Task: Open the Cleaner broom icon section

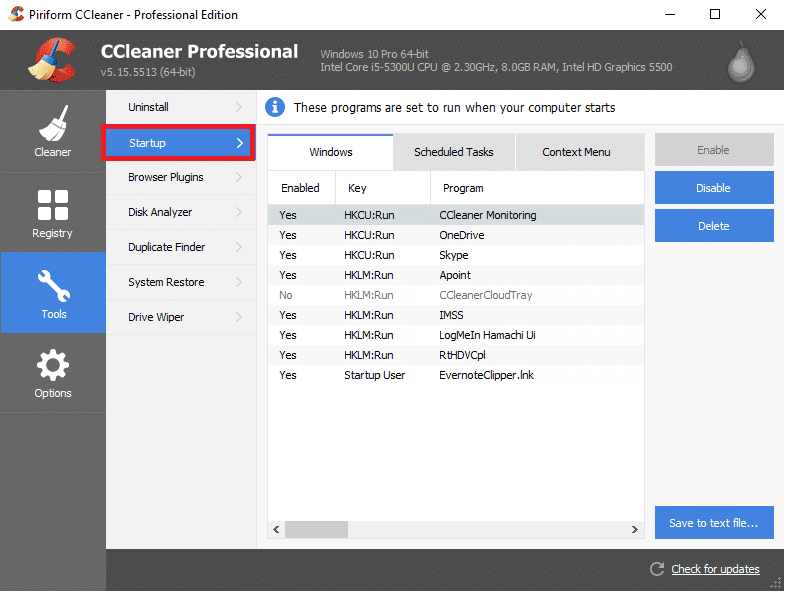Action: pyautogui.click(x=52, y=131)
